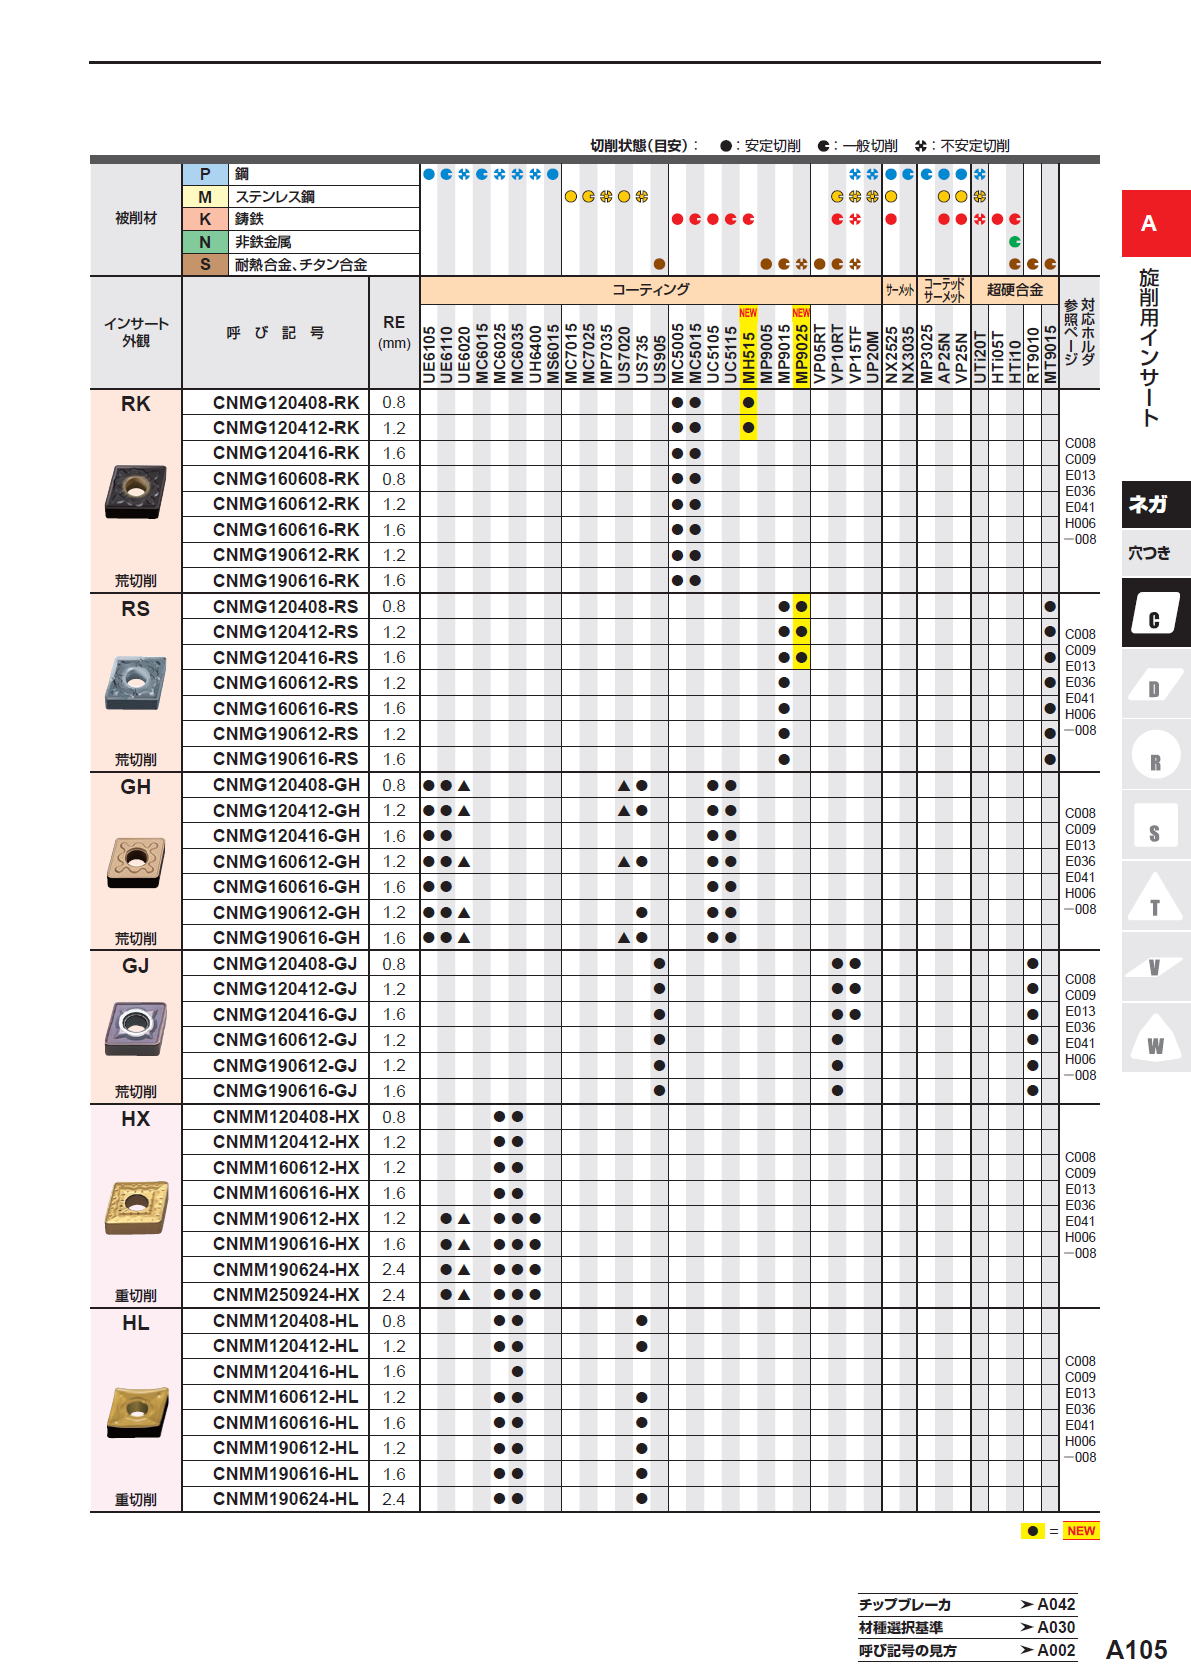This screenshot has width=1191, height=1674.
Task: Click the RS chipbreaker insert image
Action: click(136, 682)
